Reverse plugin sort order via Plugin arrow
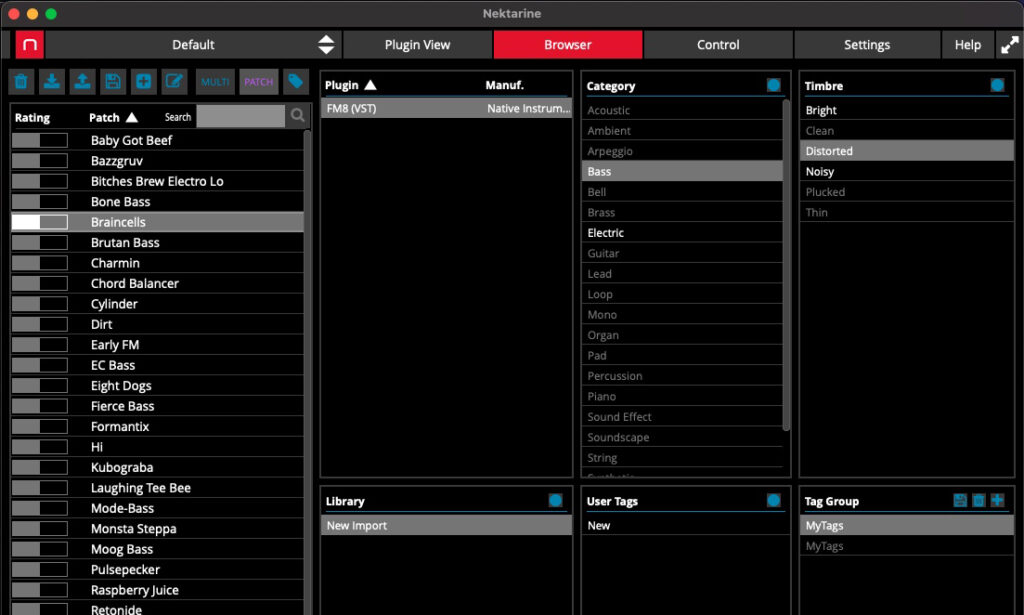Viewport: 1024px width, 615px height. pos(370,85)
